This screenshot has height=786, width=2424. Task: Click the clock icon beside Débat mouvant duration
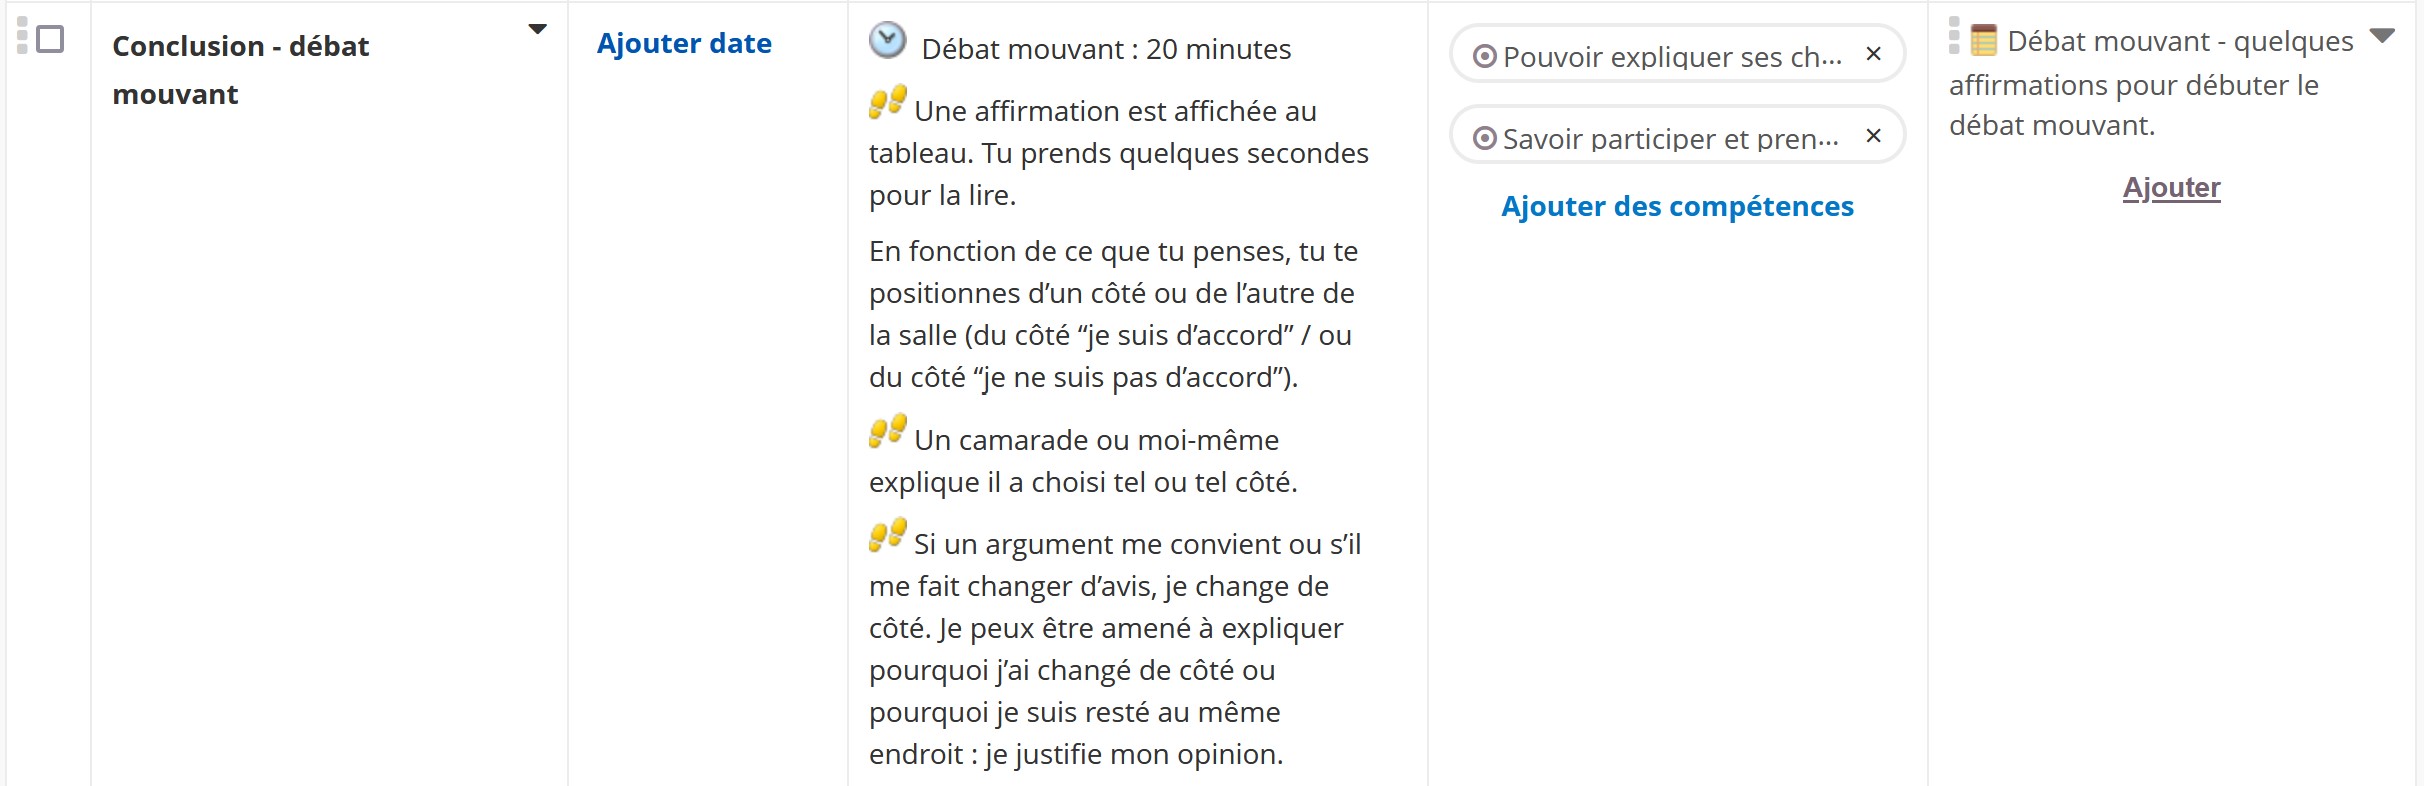click(x=887, y=41)
